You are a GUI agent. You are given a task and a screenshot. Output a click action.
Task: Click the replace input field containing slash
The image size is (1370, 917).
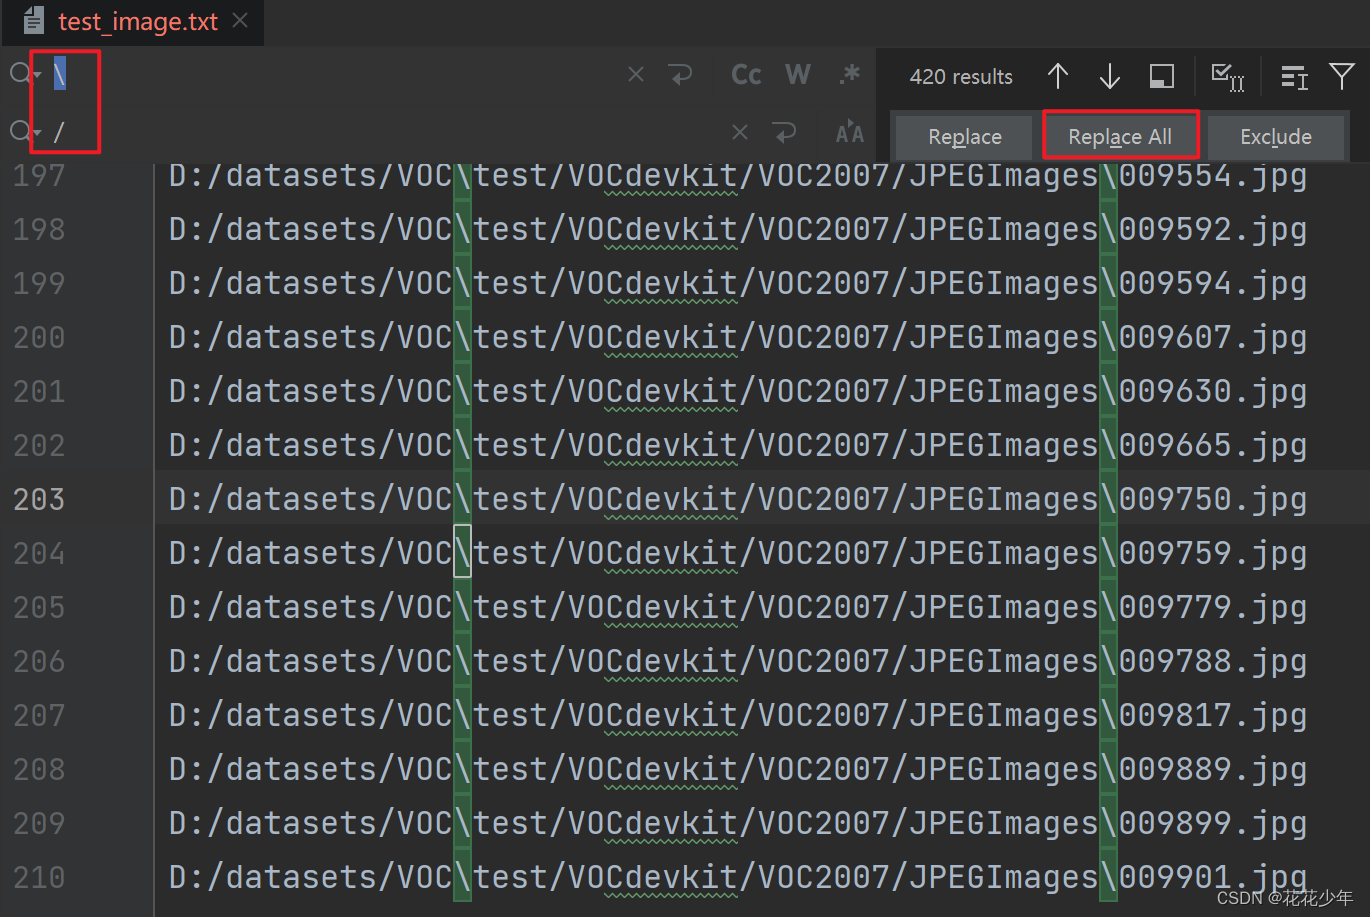coord(380,132)
